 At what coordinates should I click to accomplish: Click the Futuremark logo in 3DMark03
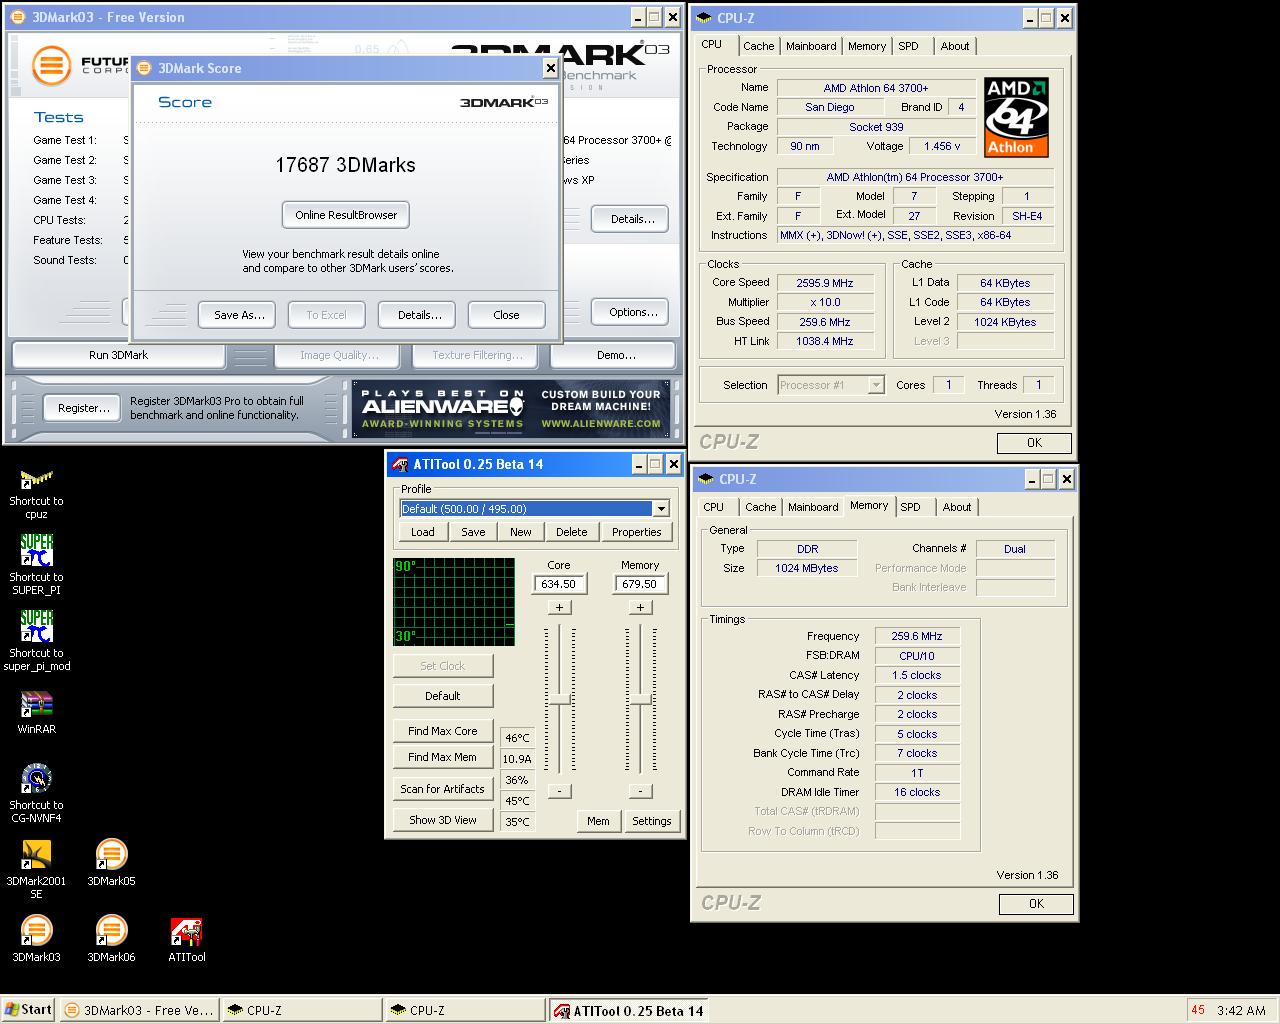point(52,65)
